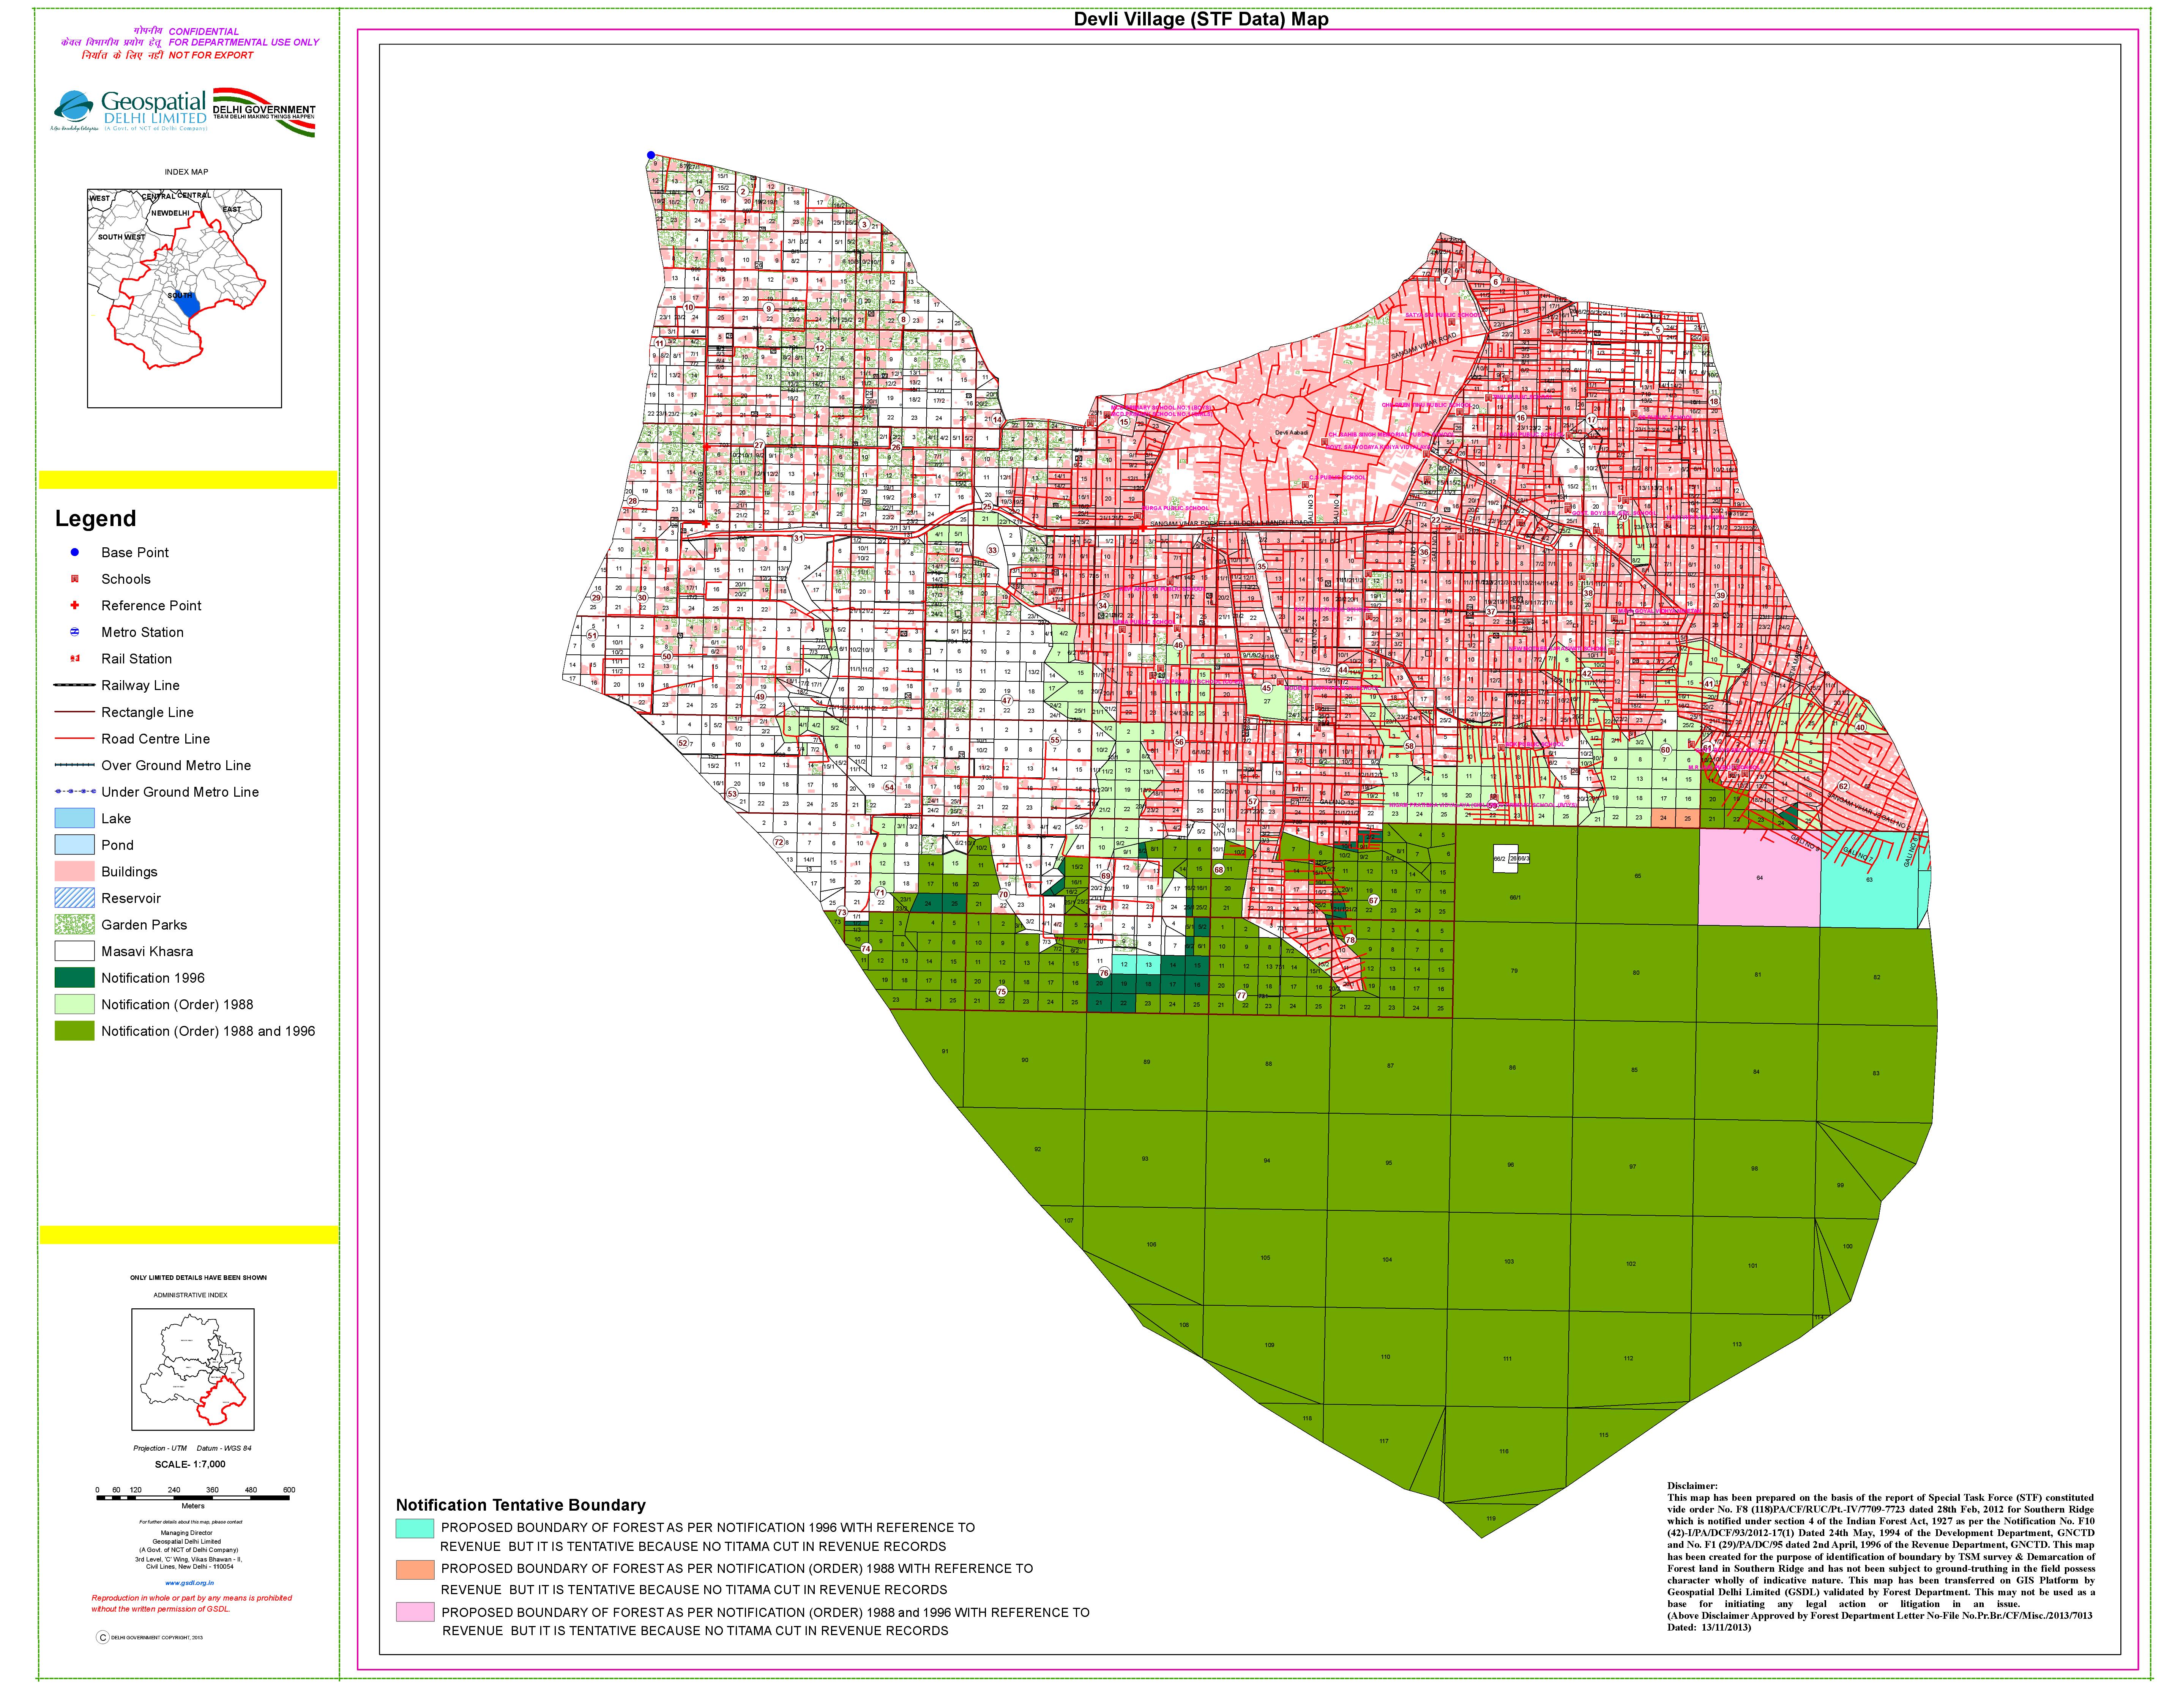Click the Railway Line legend symbol
Screen dimensions: 2164x1708
point(75,685)
